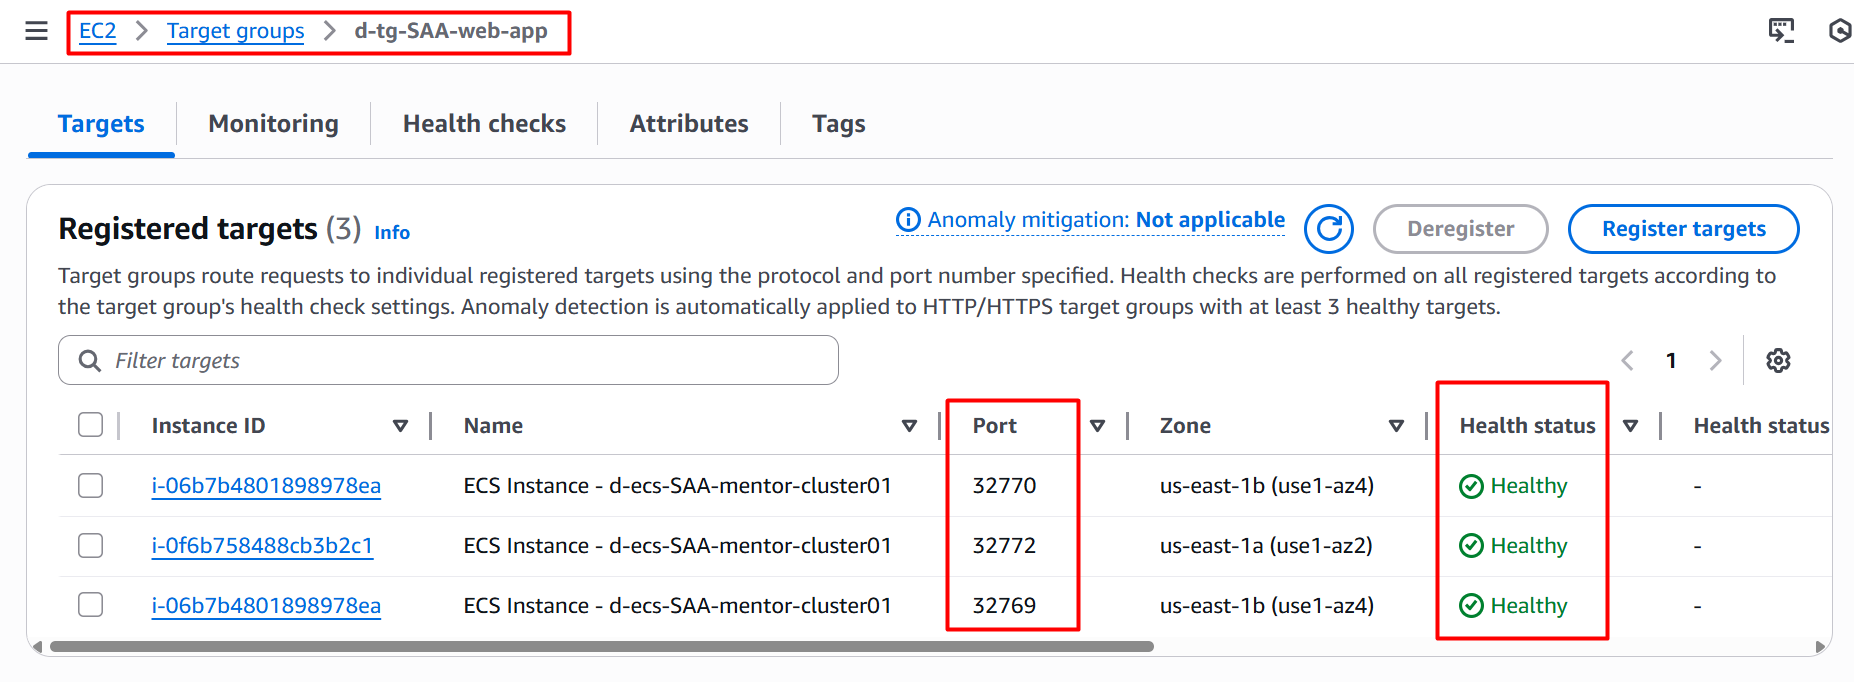The width and height of the screenshot is (1854, 682).
Task: Click the Anomaly mitigation info icon
Action: click(x=908, y=220)
